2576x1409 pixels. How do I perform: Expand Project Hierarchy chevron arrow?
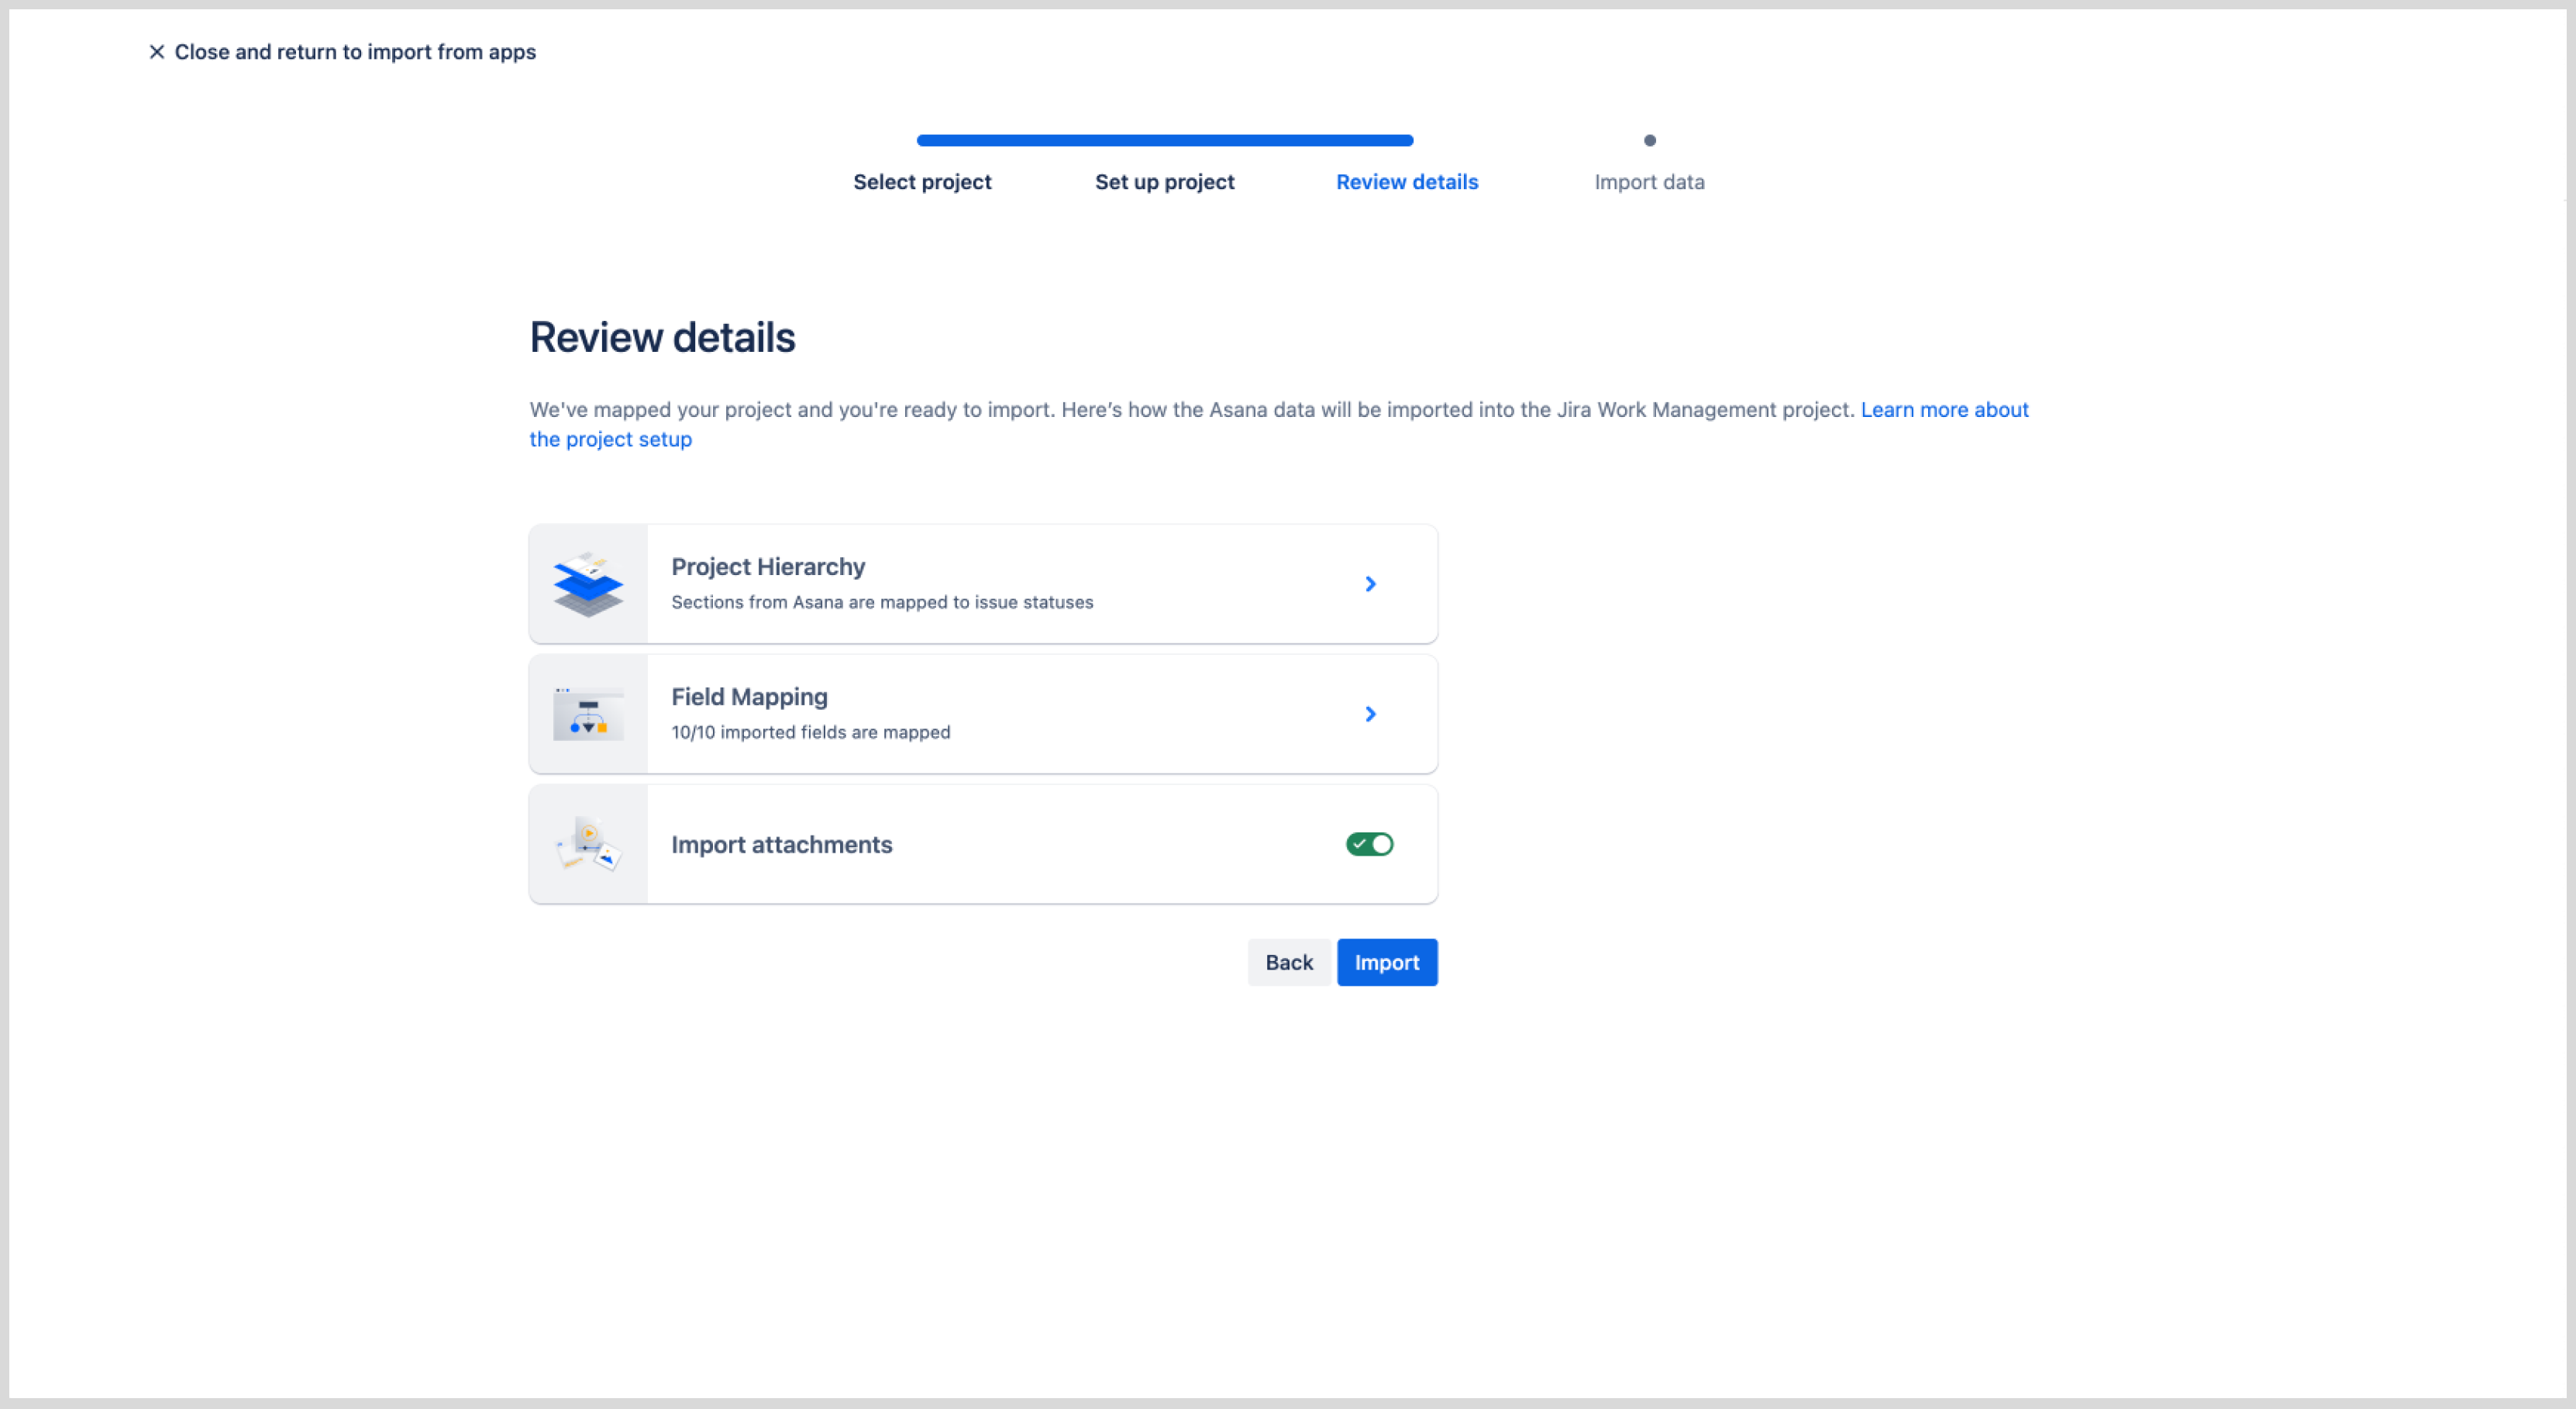(x=1370, y=584)
